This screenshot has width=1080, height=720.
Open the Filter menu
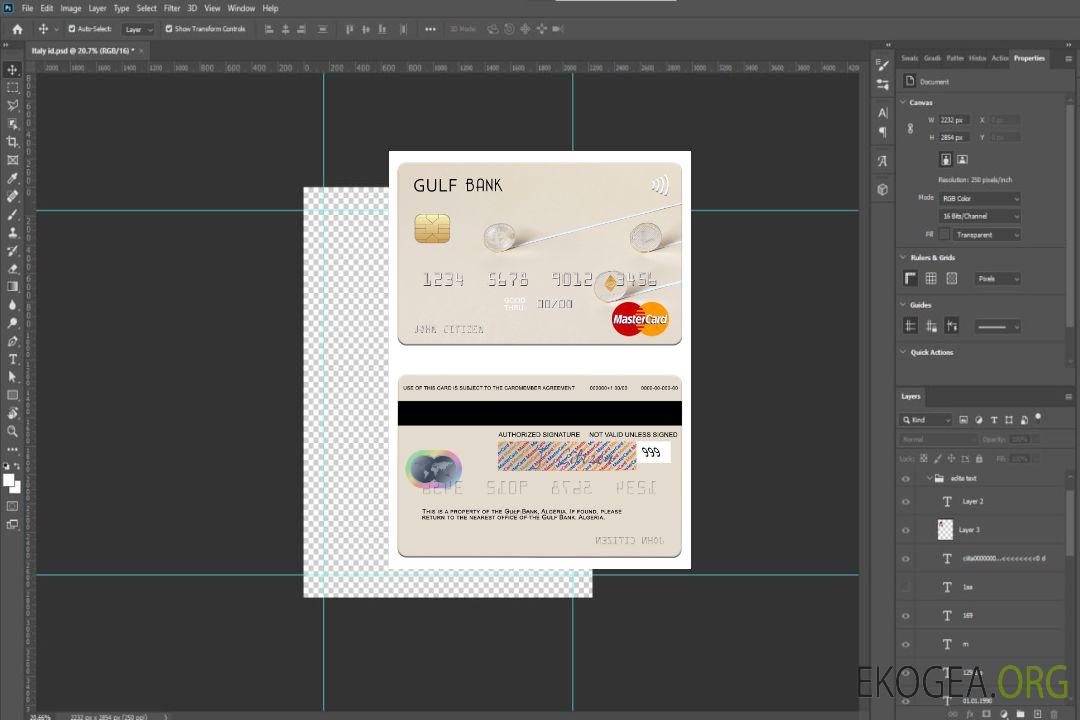[x=172, y=8]
